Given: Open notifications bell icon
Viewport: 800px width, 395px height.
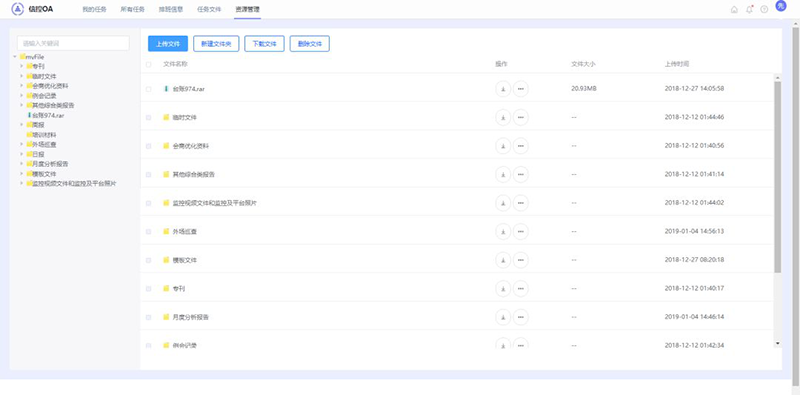Looking at the screenshot, I should point(749,9).
